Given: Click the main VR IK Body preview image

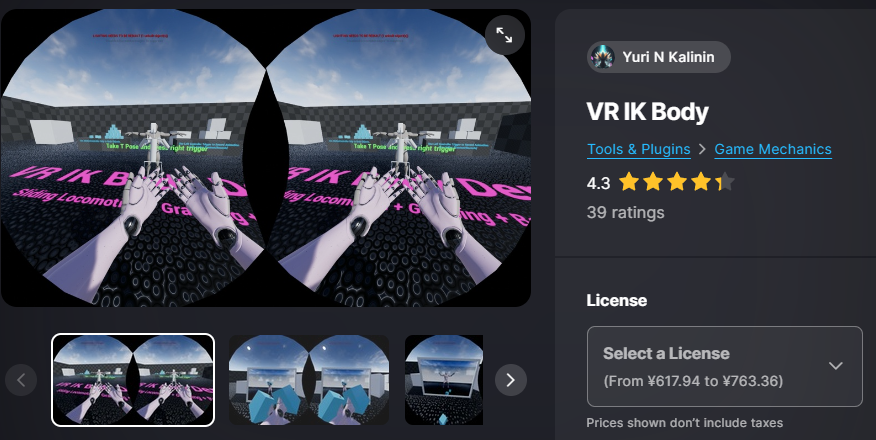Looking at the screenshot, I should [265, 158].
